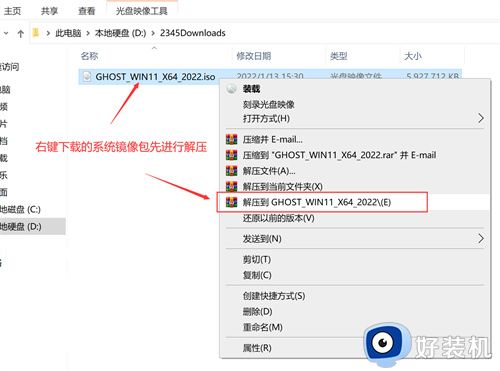Select 复制(C) from context menu
Image resolution: width=500 pixels, height=372 pixels.
point(257,275)
